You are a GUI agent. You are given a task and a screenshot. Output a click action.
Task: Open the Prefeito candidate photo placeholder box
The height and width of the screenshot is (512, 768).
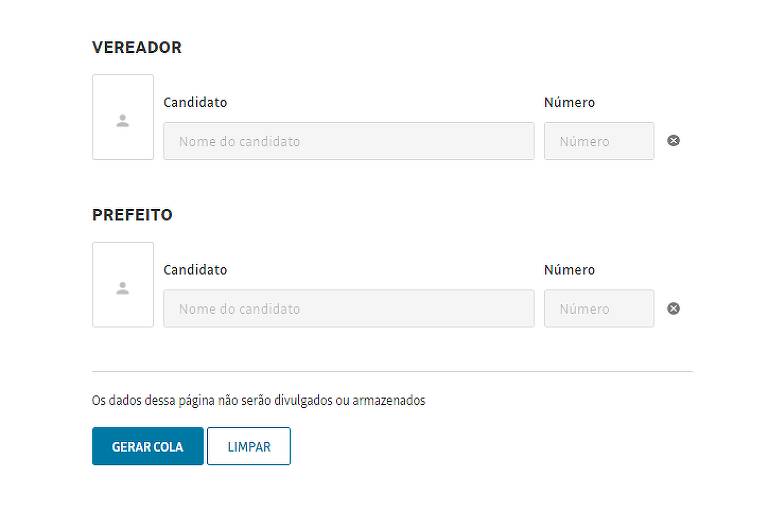coord(123,285)
